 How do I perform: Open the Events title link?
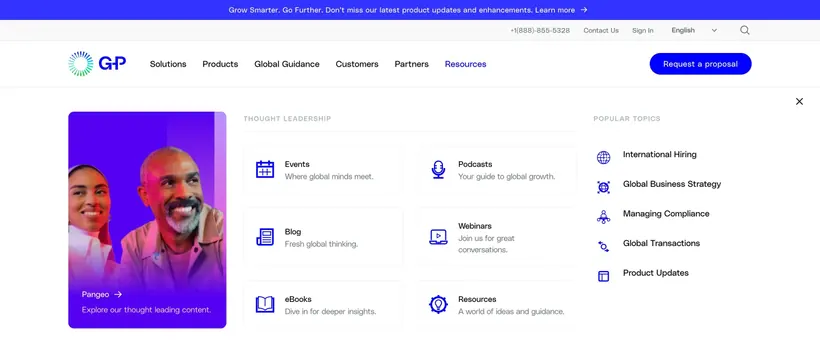coord(297,164)
